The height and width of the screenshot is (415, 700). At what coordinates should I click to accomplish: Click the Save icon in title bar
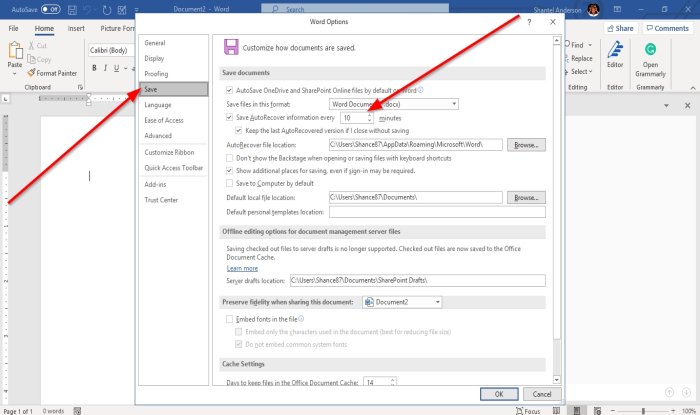coord(72,9)
